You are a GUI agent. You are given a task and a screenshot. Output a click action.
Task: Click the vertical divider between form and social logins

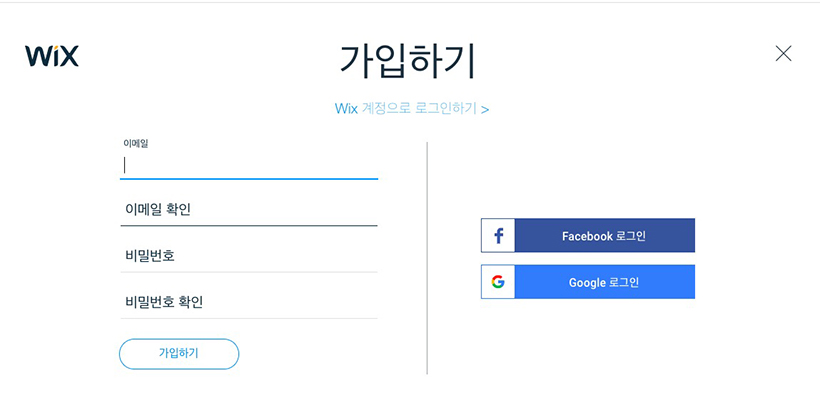[427, 258]
